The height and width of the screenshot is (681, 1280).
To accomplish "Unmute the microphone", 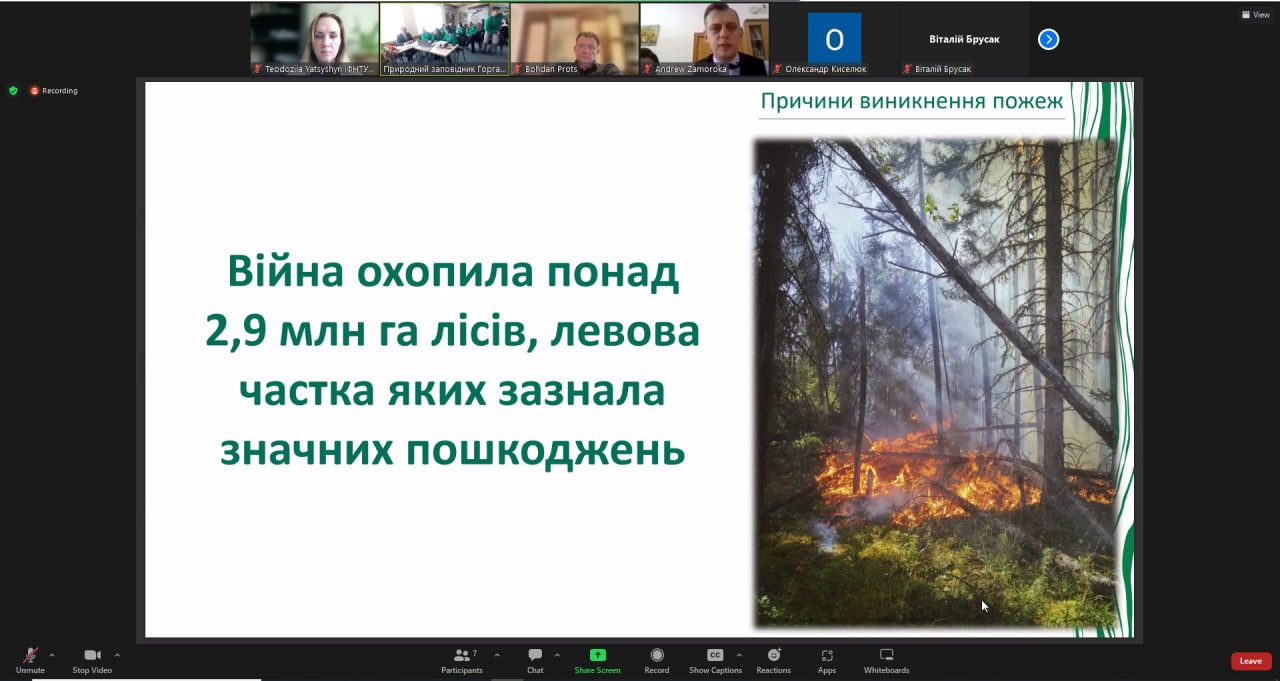I will [30, 659].
